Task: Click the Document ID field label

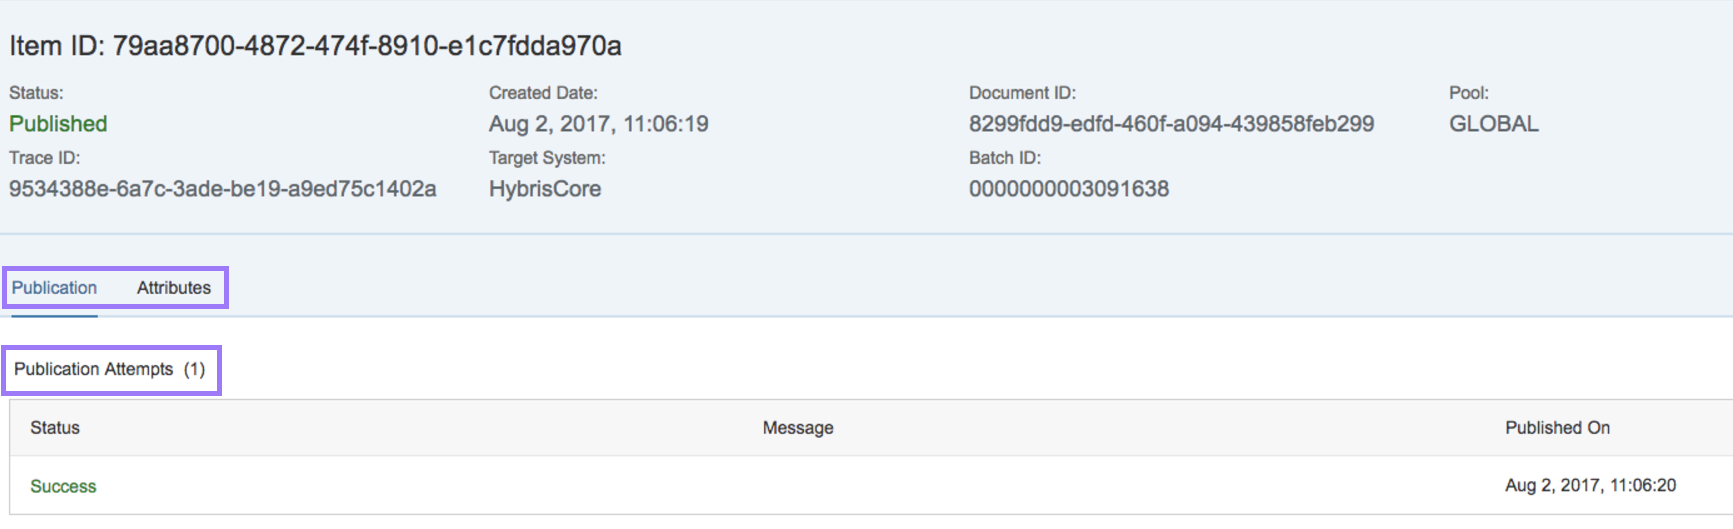Action: coord(1021,93)
